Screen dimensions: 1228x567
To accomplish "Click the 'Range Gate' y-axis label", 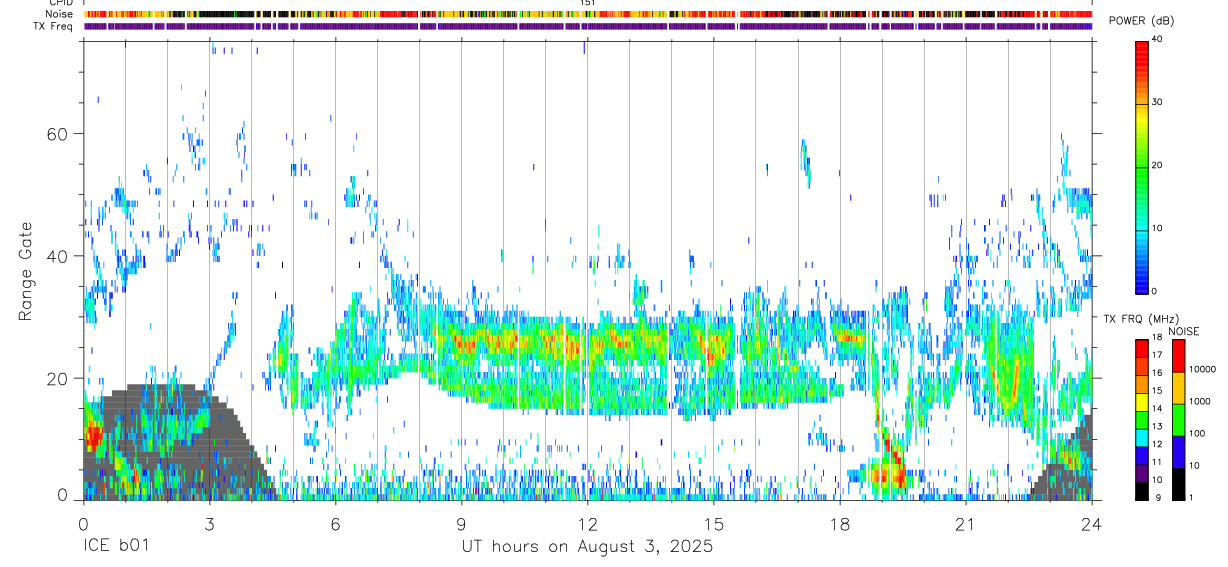I will [x=26, y=271].
